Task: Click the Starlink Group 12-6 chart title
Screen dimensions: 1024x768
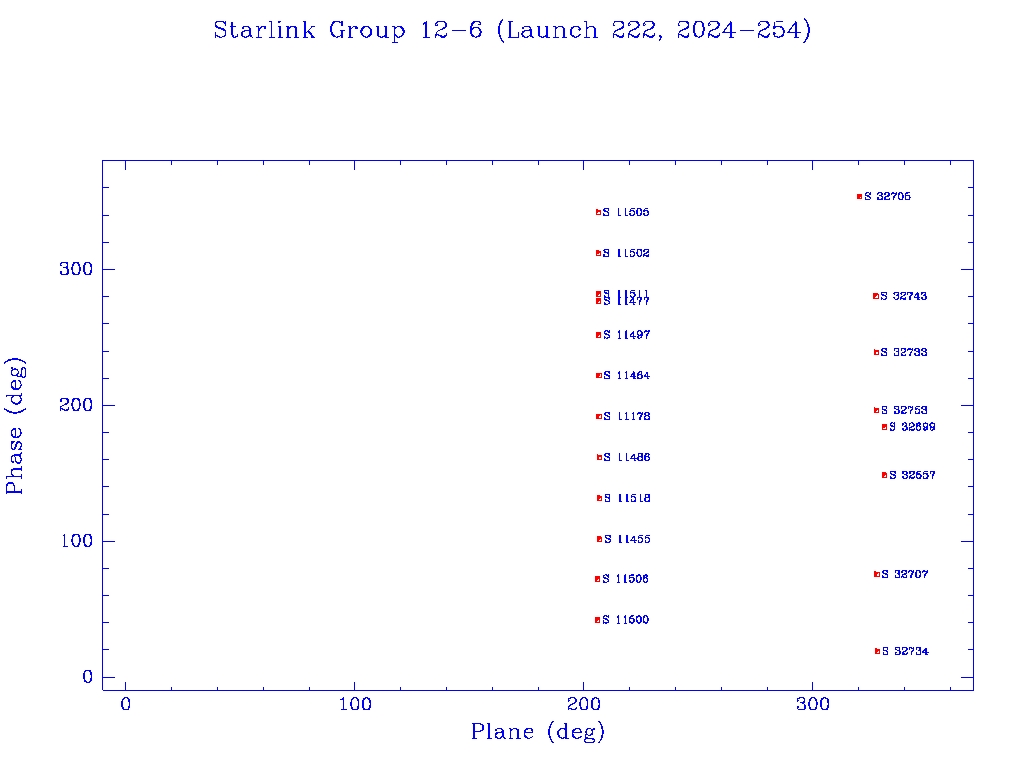Action: [512, 31]
